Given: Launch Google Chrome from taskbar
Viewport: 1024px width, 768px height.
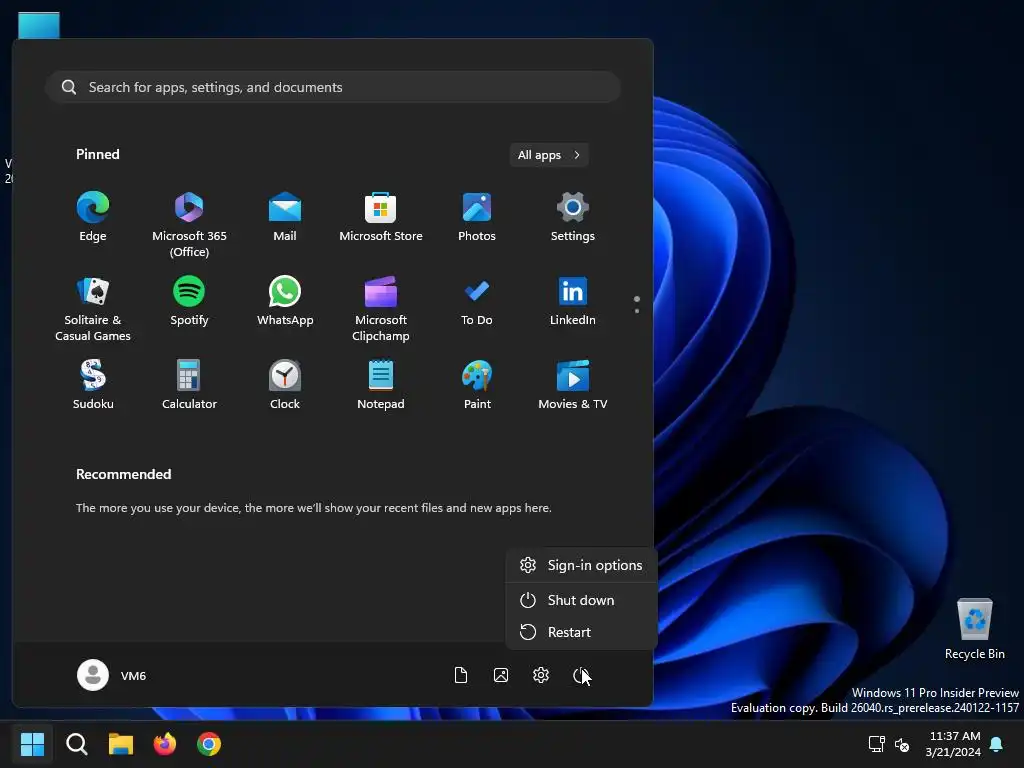Looking at the screenshot, I should pyautogui.click(x=209, y=744).
